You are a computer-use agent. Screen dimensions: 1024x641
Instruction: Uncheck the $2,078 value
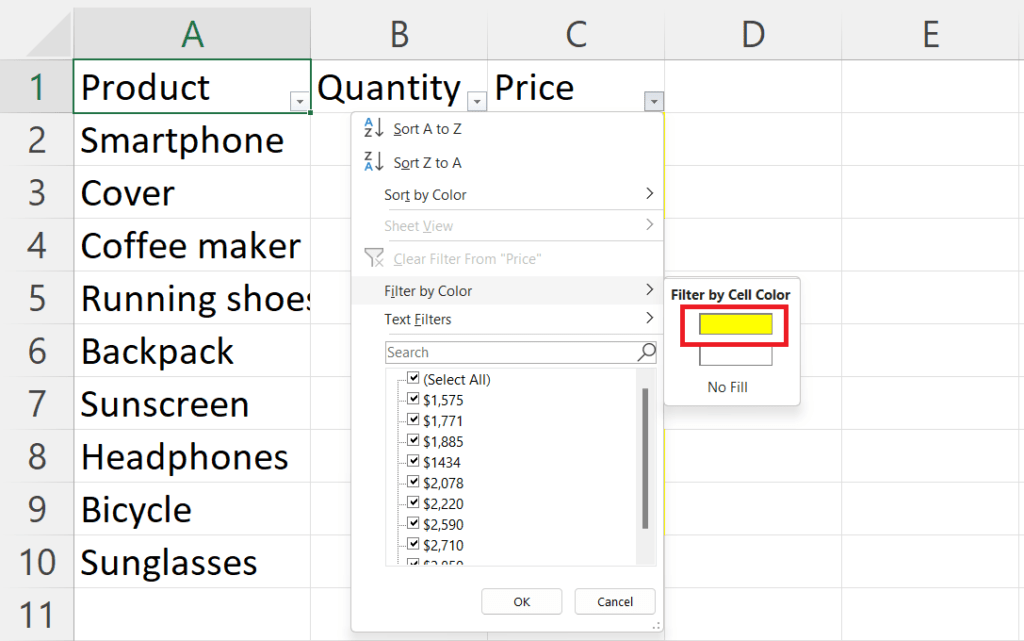point(413,481)
